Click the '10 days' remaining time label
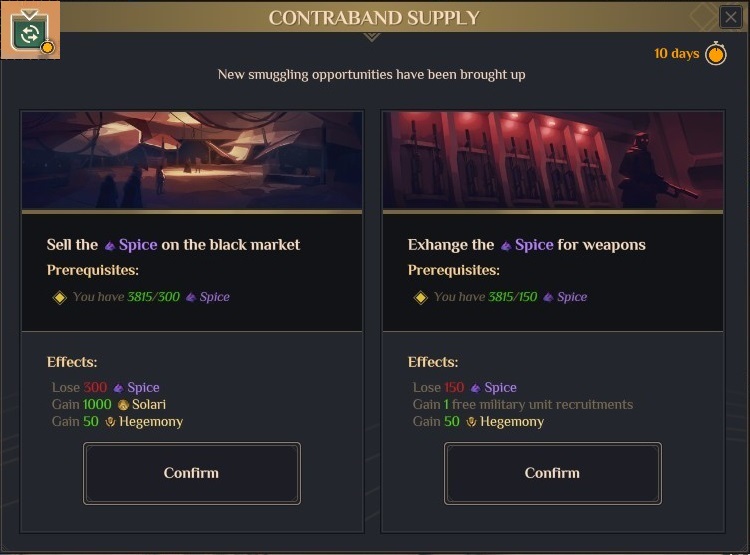The height and width of the screenshot is (555, 750). pos(676,54)
